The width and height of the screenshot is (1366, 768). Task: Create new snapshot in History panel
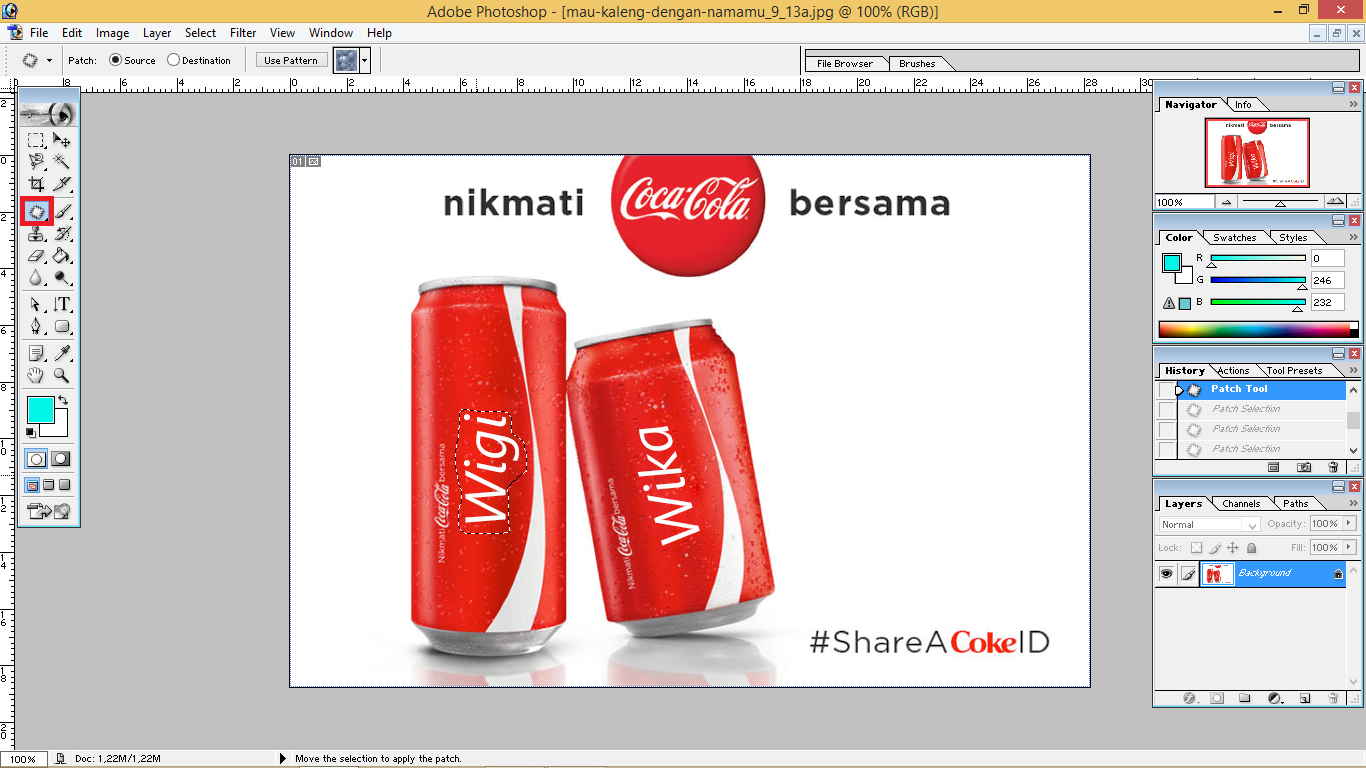(1304, 467)
